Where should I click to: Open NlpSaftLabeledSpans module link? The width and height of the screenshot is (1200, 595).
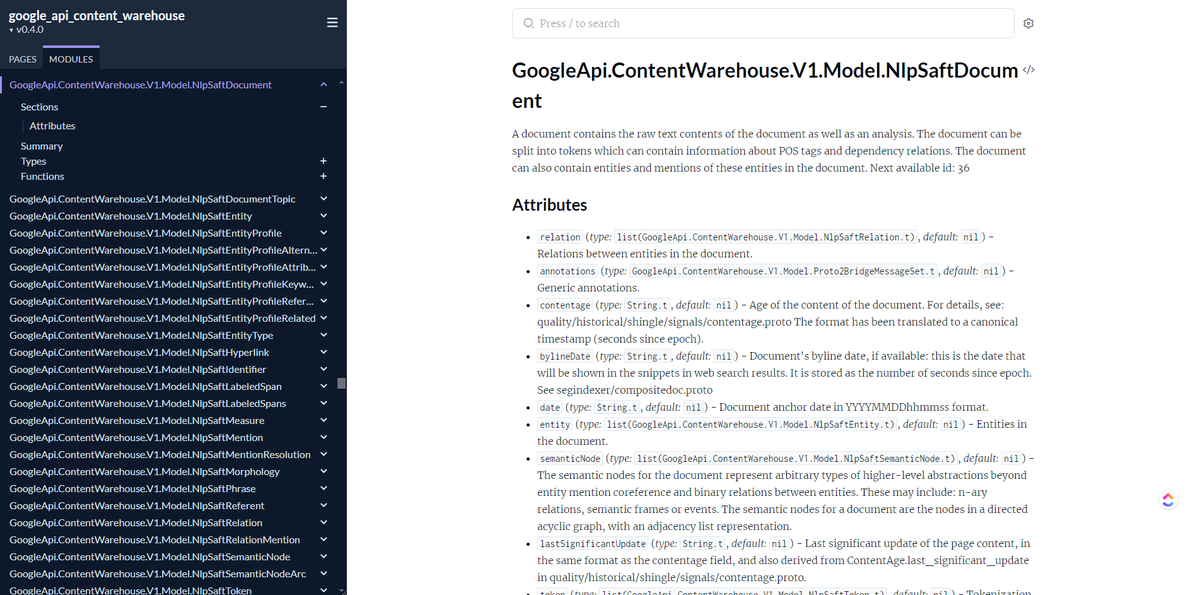[x=147, y=403]
